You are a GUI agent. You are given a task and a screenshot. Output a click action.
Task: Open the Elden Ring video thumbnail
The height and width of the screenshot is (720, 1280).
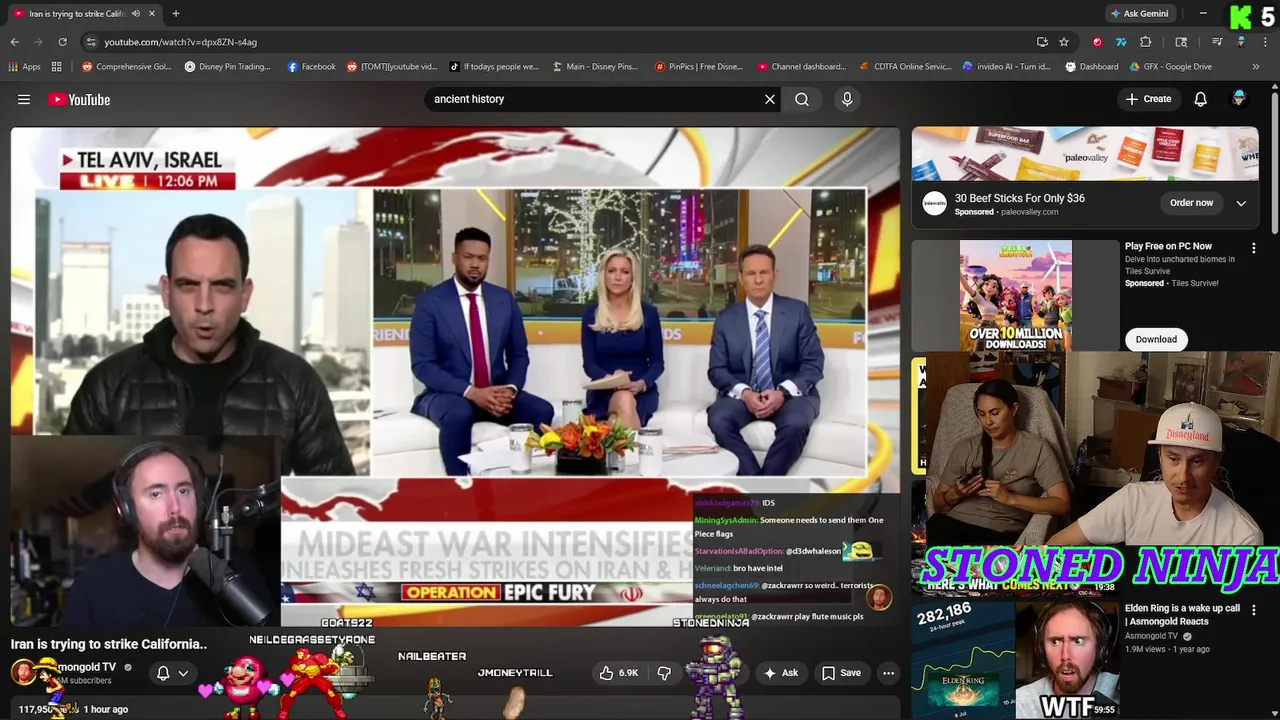[x=1015, y=658]
